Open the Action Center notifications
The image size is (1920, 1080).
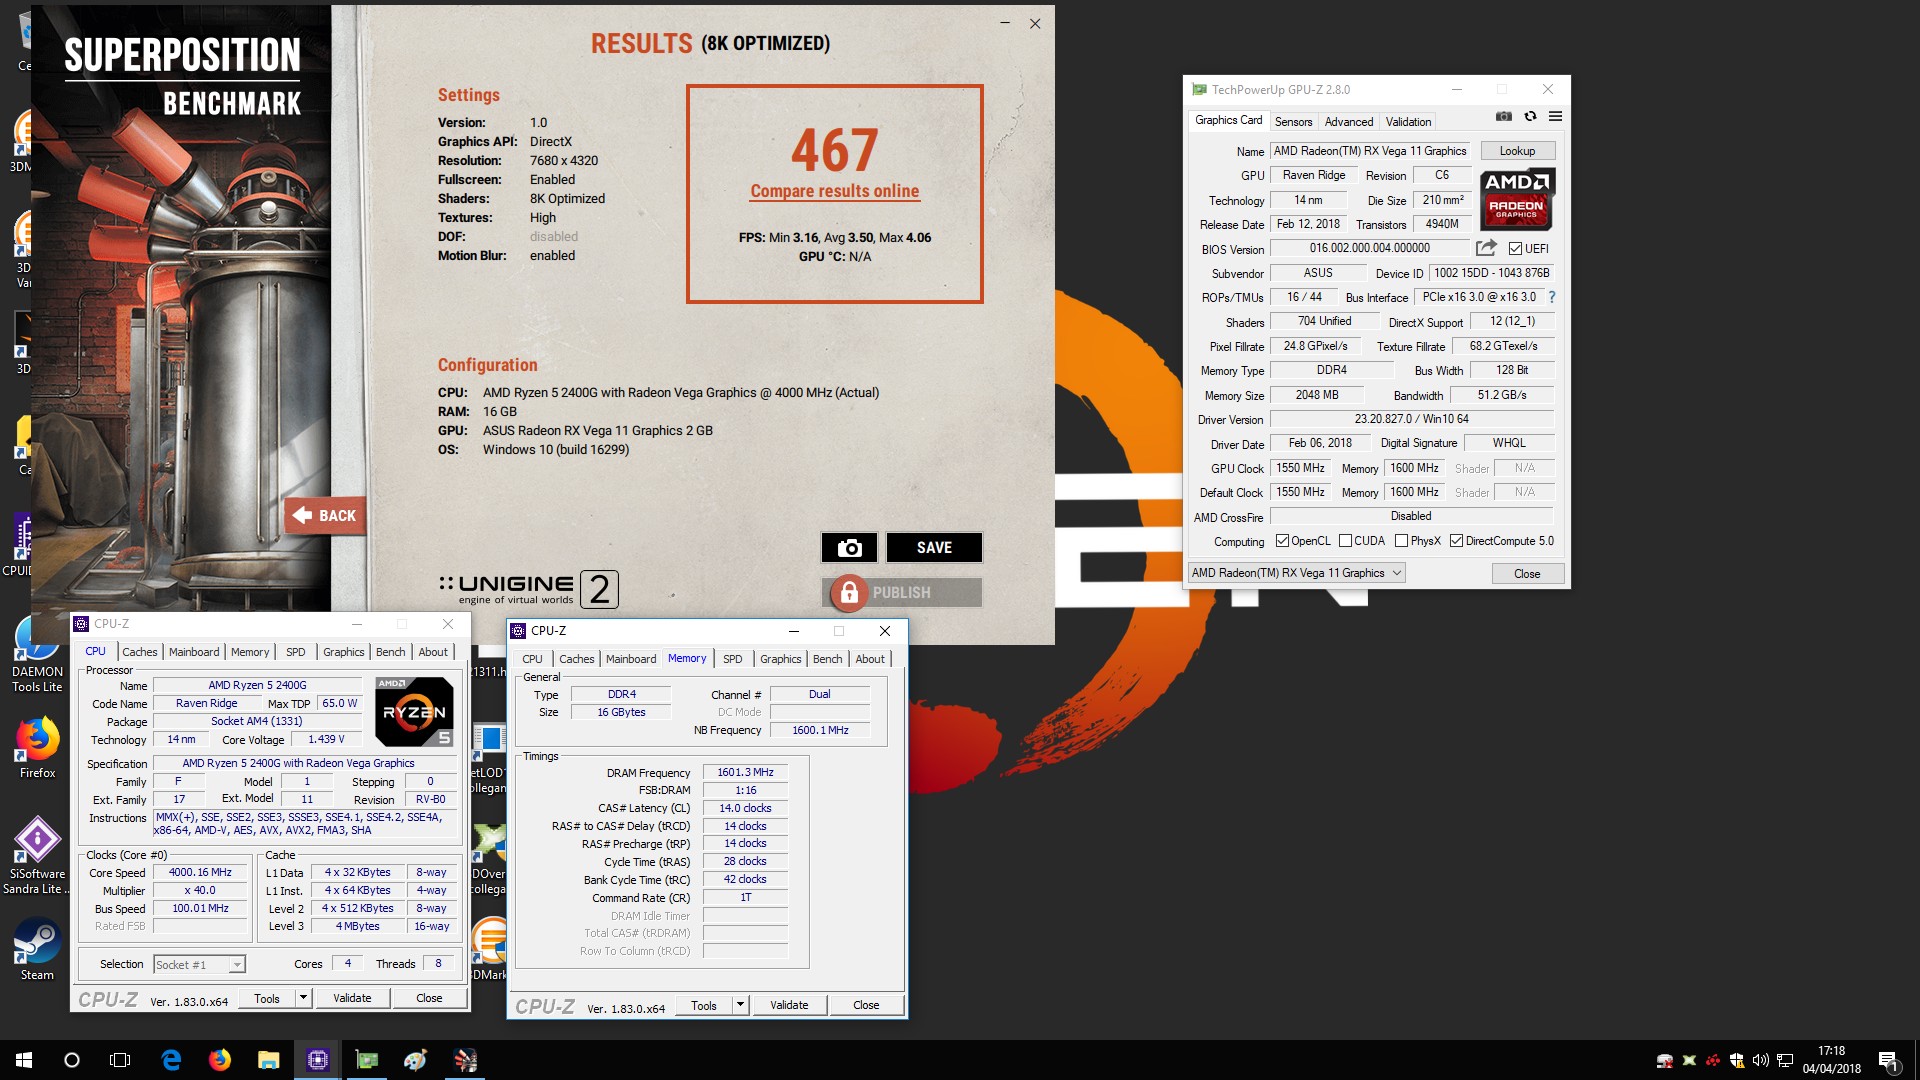[1888, 1061]
